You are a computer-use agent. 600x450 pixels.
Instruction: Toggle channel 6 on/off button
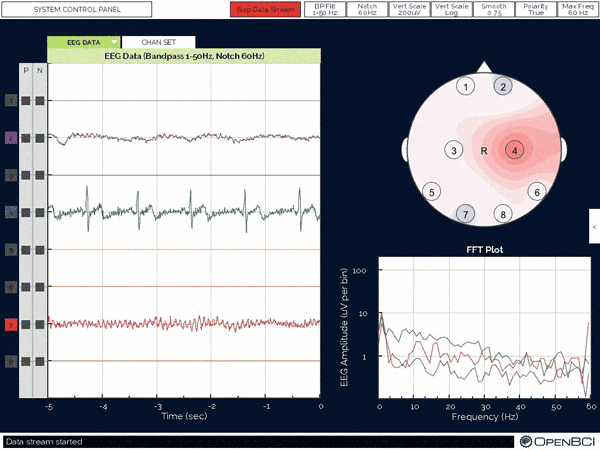point(11,287)
